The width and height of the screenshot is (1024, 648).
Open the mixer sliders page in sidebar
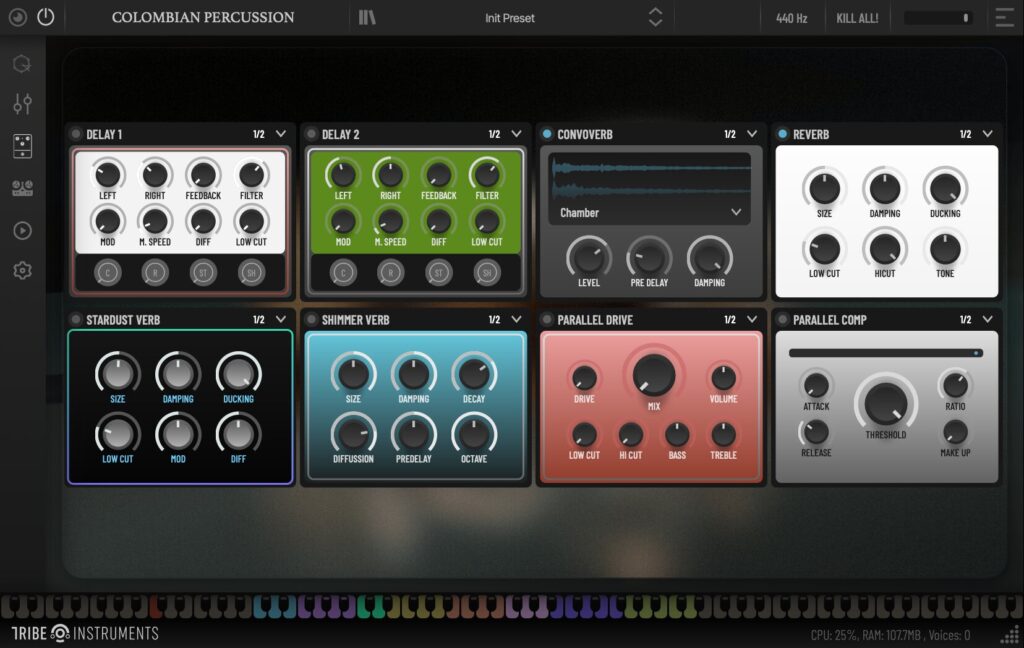pyautogui.click(x=22, y=104)
